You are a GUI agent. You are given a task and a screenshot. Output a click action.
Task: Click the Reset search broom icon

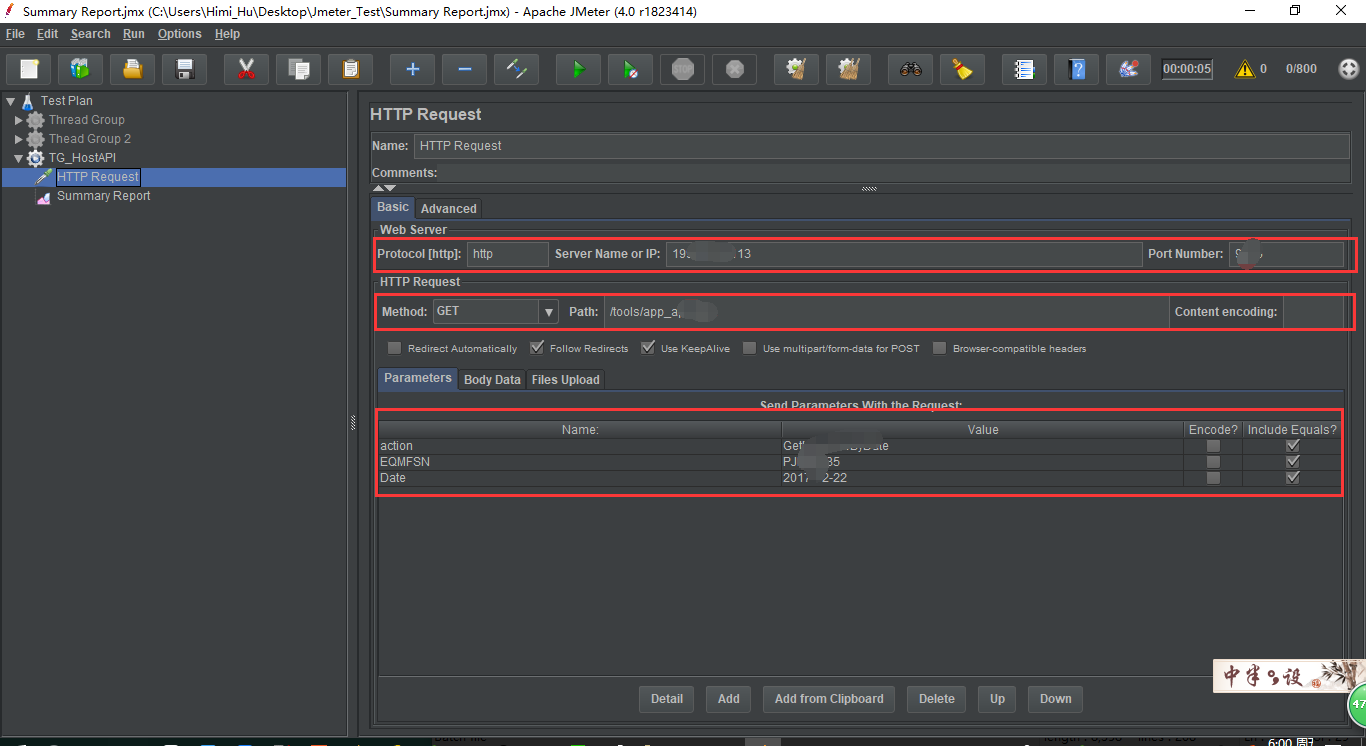pyautogui.click(x=962, y=69)
